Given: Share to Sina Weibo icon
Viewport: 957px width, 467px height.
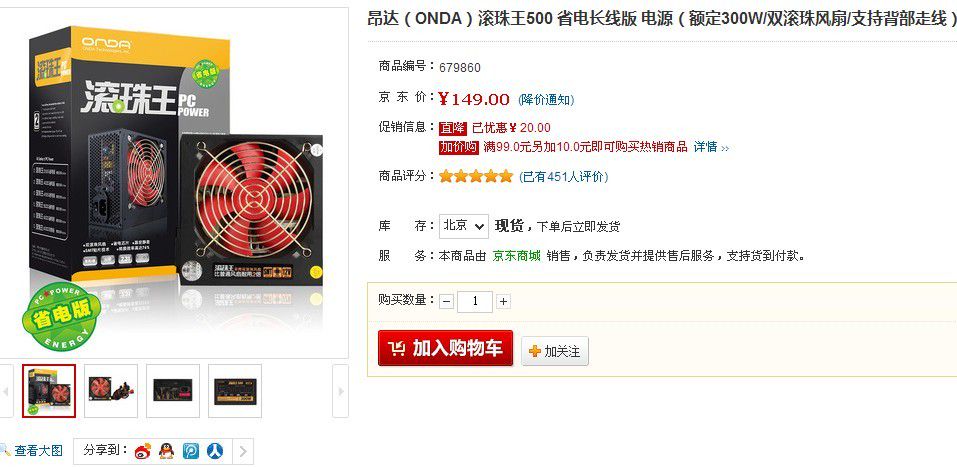Looking at the screenshot, I should (143, 451).
